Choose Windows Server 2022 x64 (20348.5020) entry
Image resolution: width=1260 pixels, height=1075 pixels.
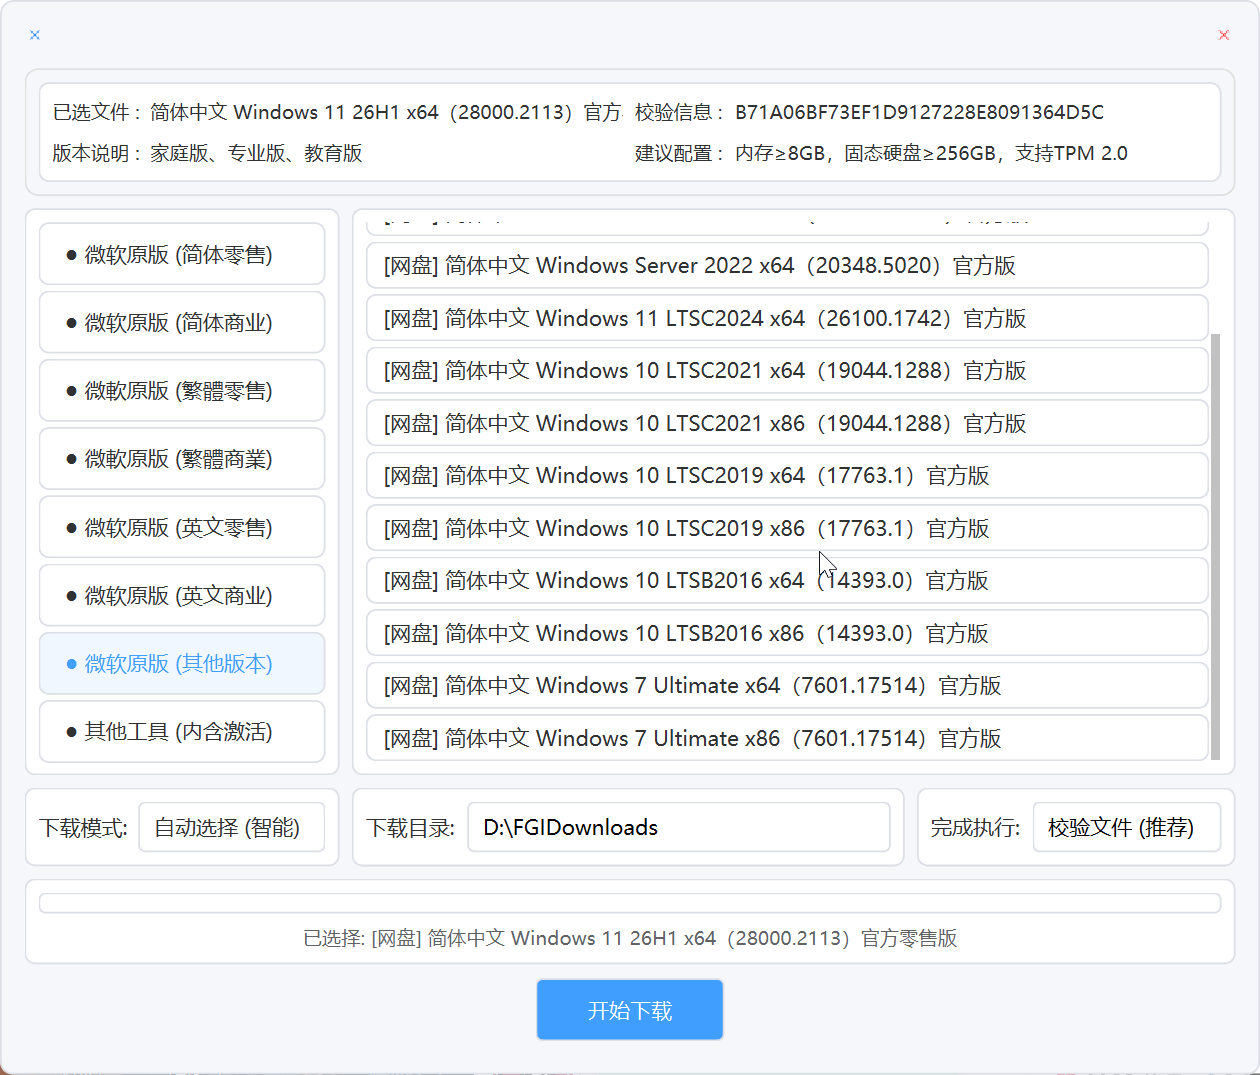[787, 265]
